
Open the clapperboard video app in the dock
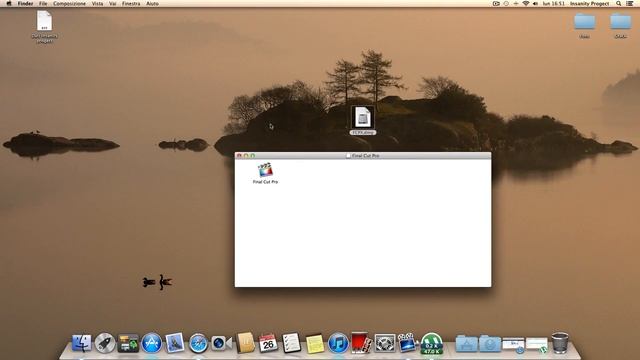coord(407,342)
